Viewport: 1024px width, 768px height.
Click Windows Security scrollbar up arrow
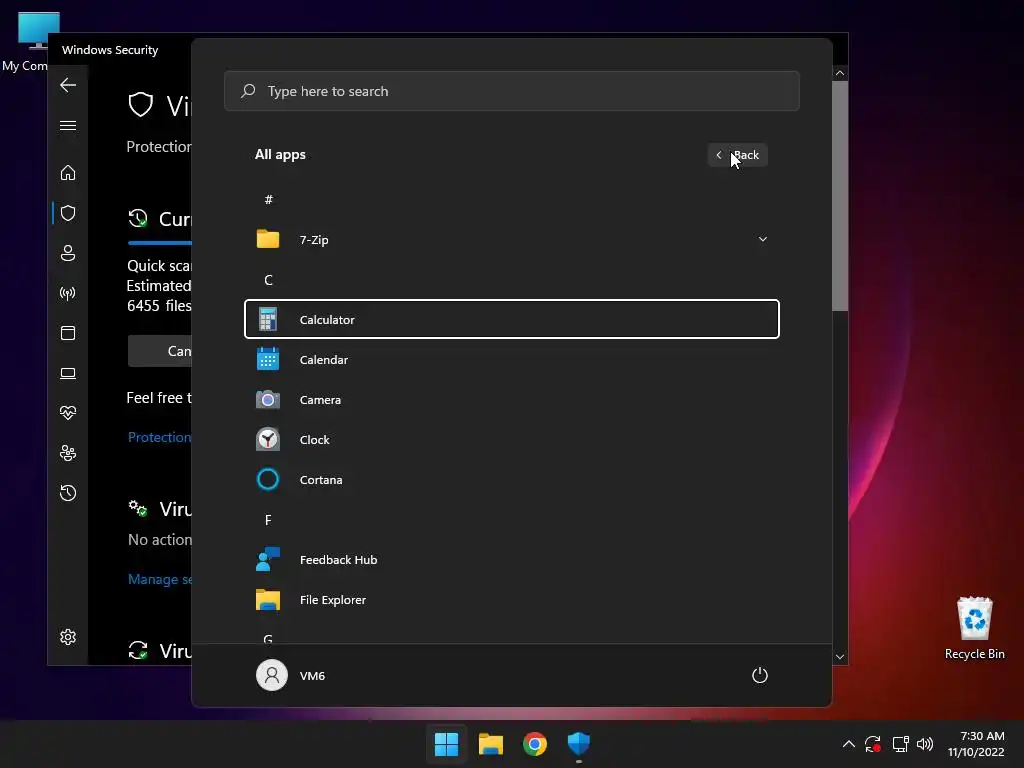pyautogui.click(x=840, y=73)
